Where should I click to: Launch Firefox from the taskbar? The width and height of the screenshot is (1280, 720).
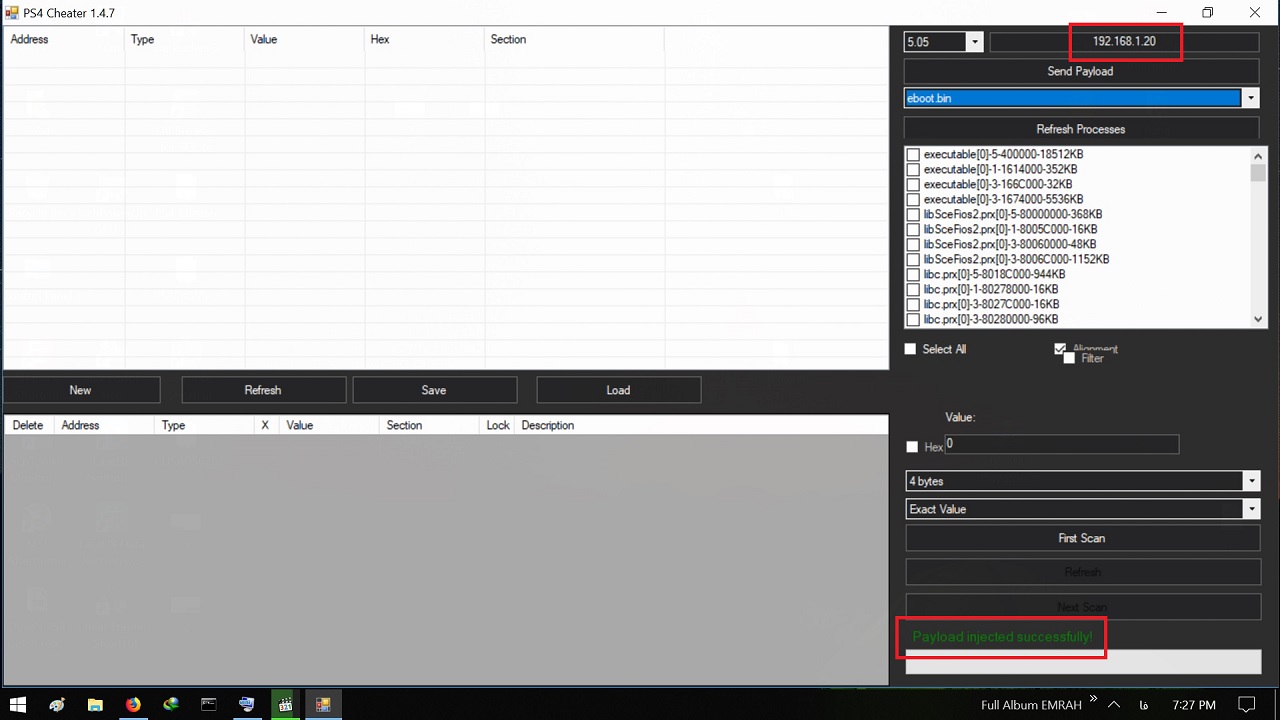tap(133, 704)
